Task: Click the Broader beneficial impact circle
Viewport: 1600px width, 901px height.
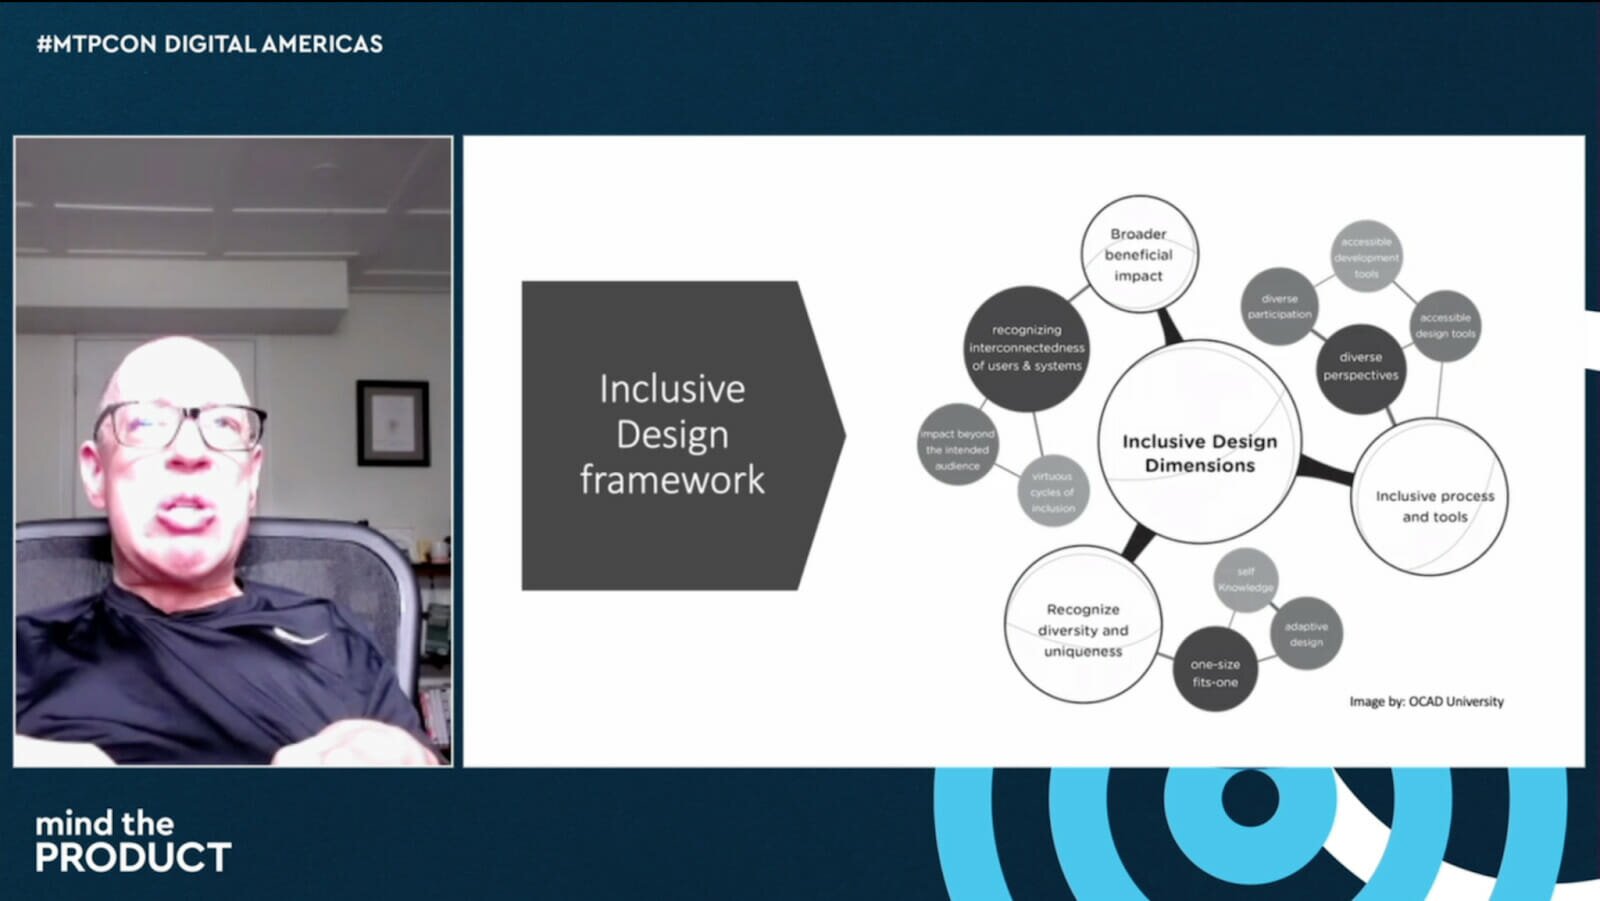Action: point(1138,254)
